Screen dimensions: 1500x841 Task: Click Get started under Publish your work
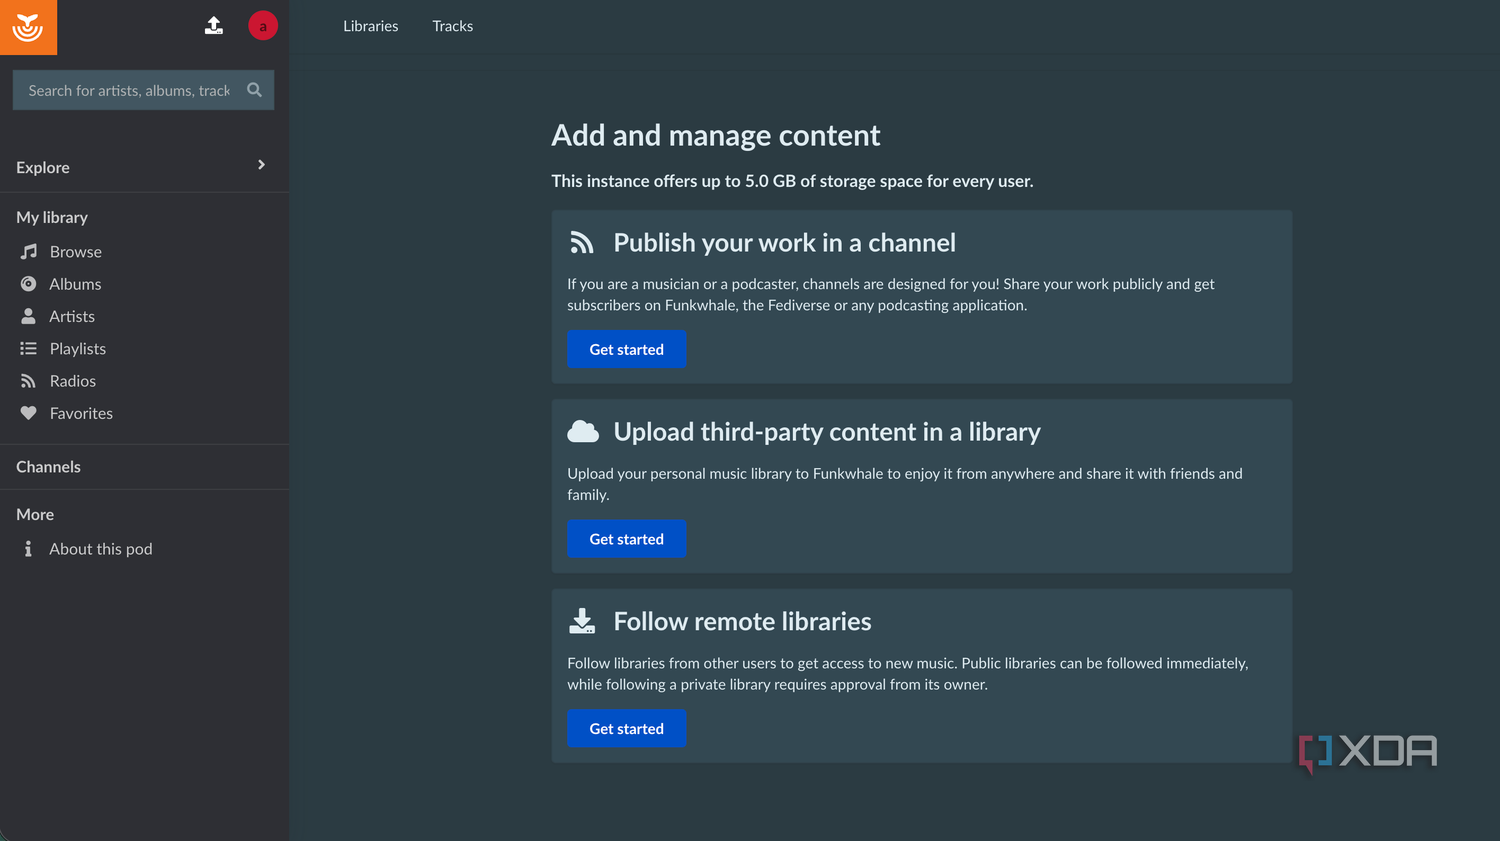[x=627, y=349]
